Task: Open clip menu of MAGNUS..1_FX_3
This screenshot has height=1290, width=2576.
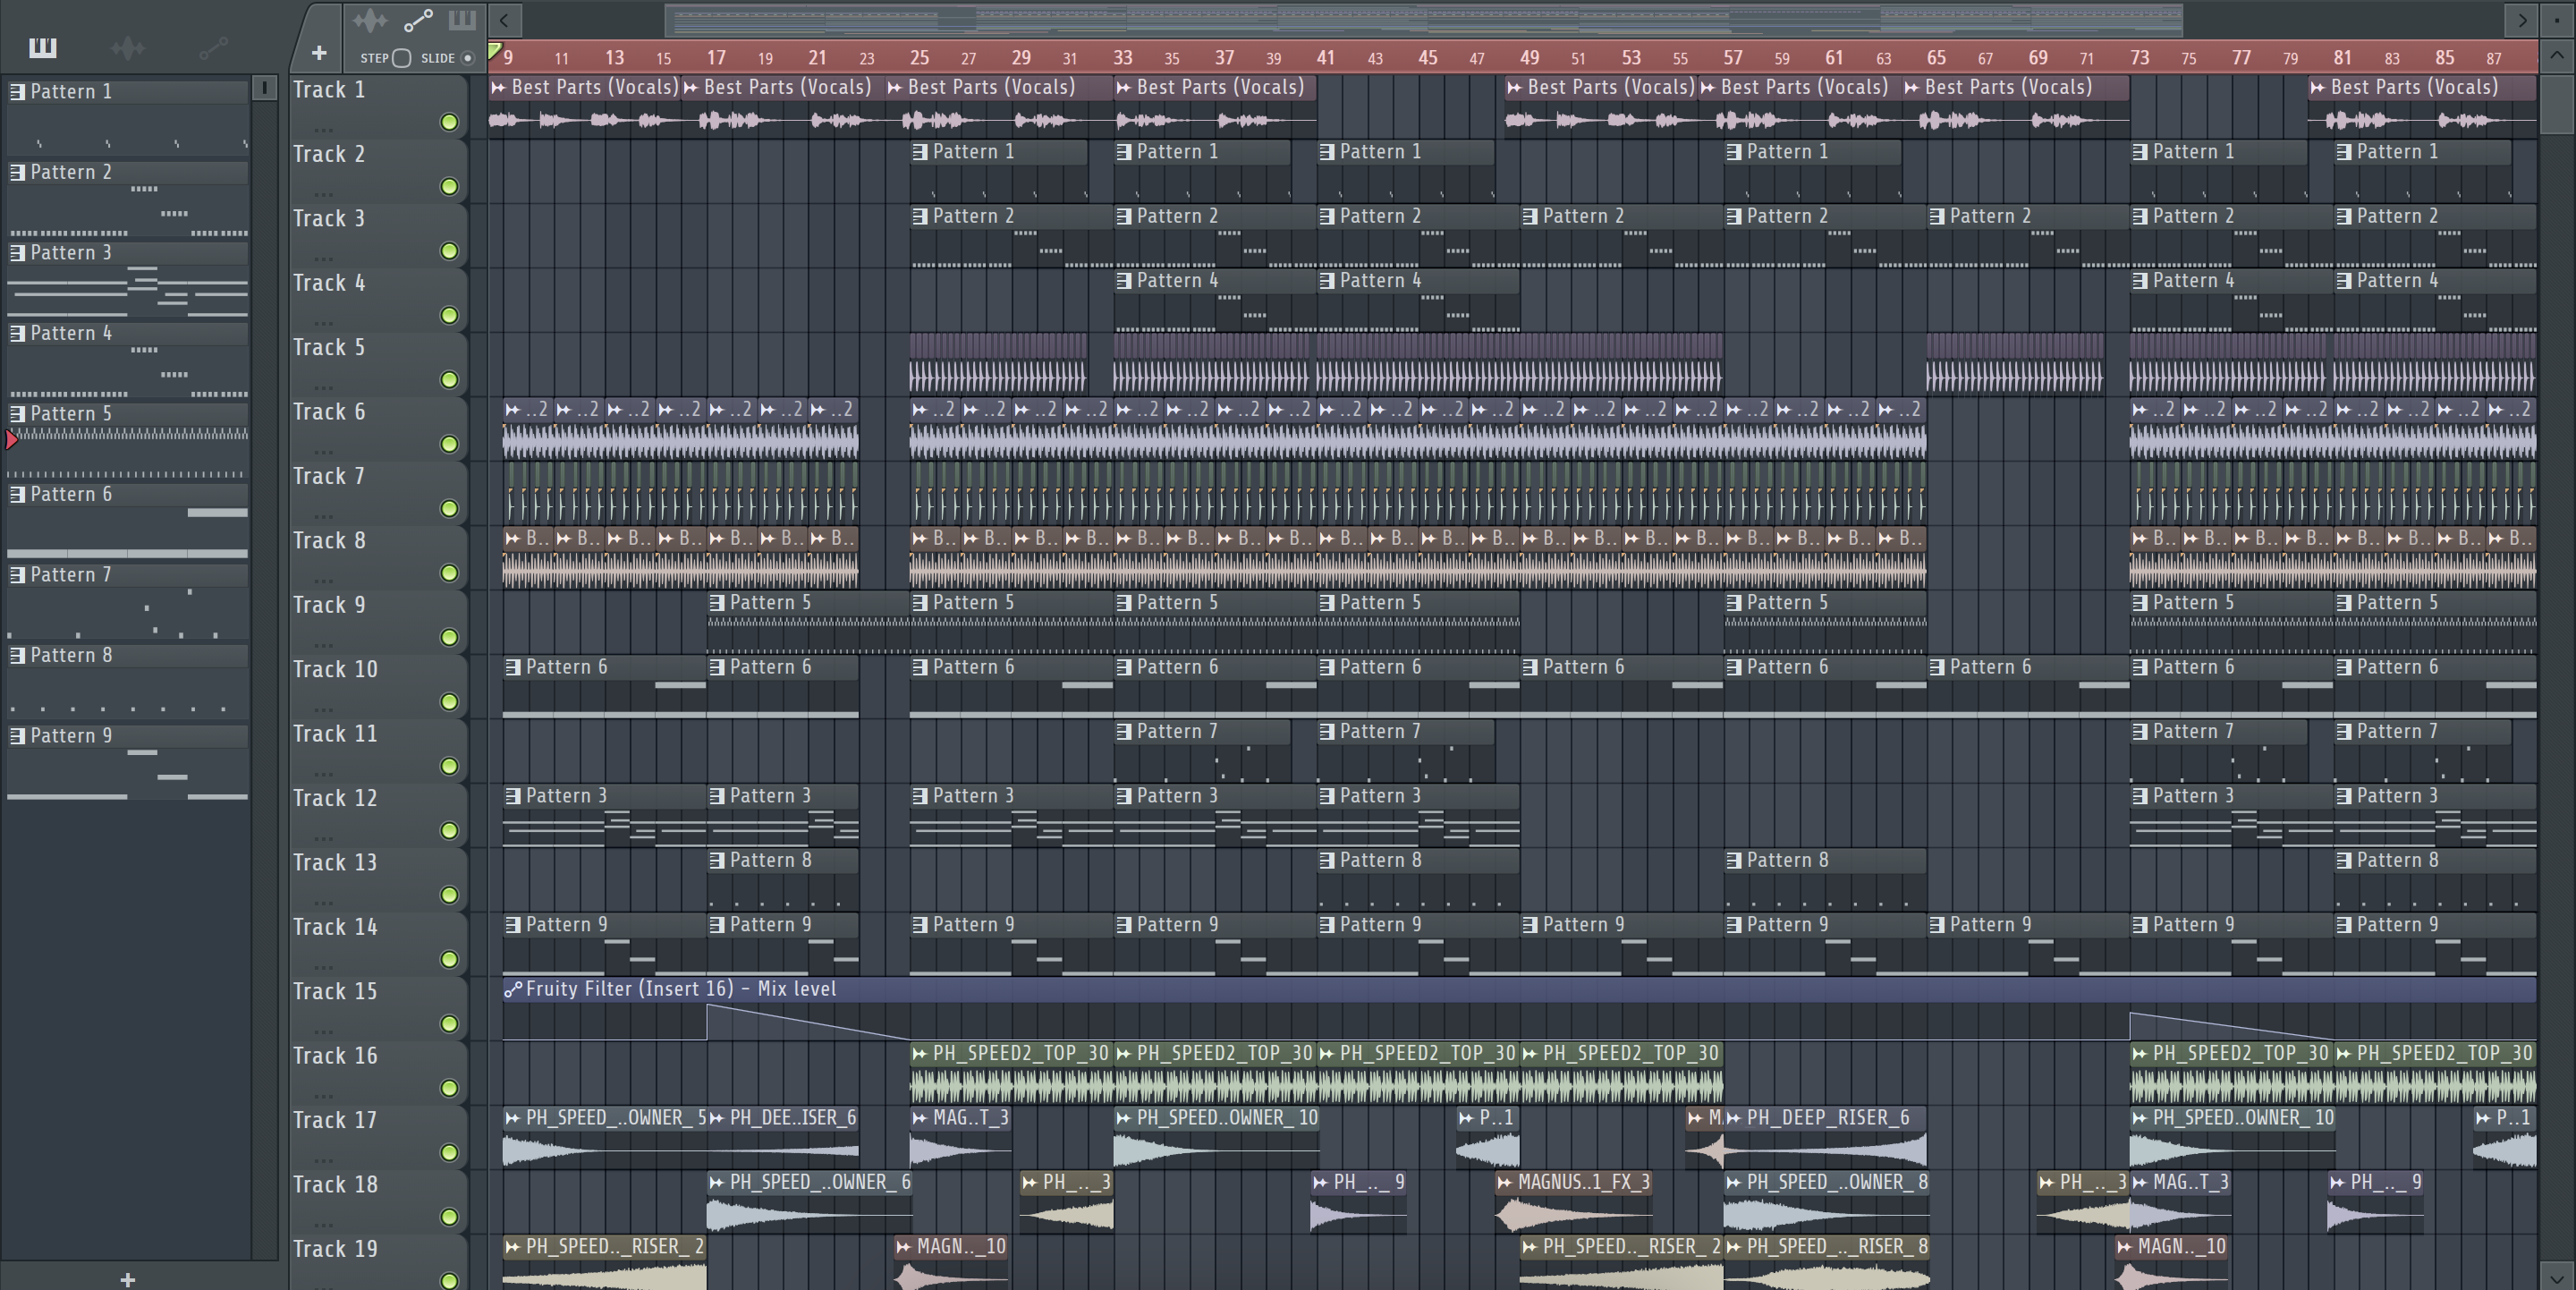Action: tap(1506, 1182)
